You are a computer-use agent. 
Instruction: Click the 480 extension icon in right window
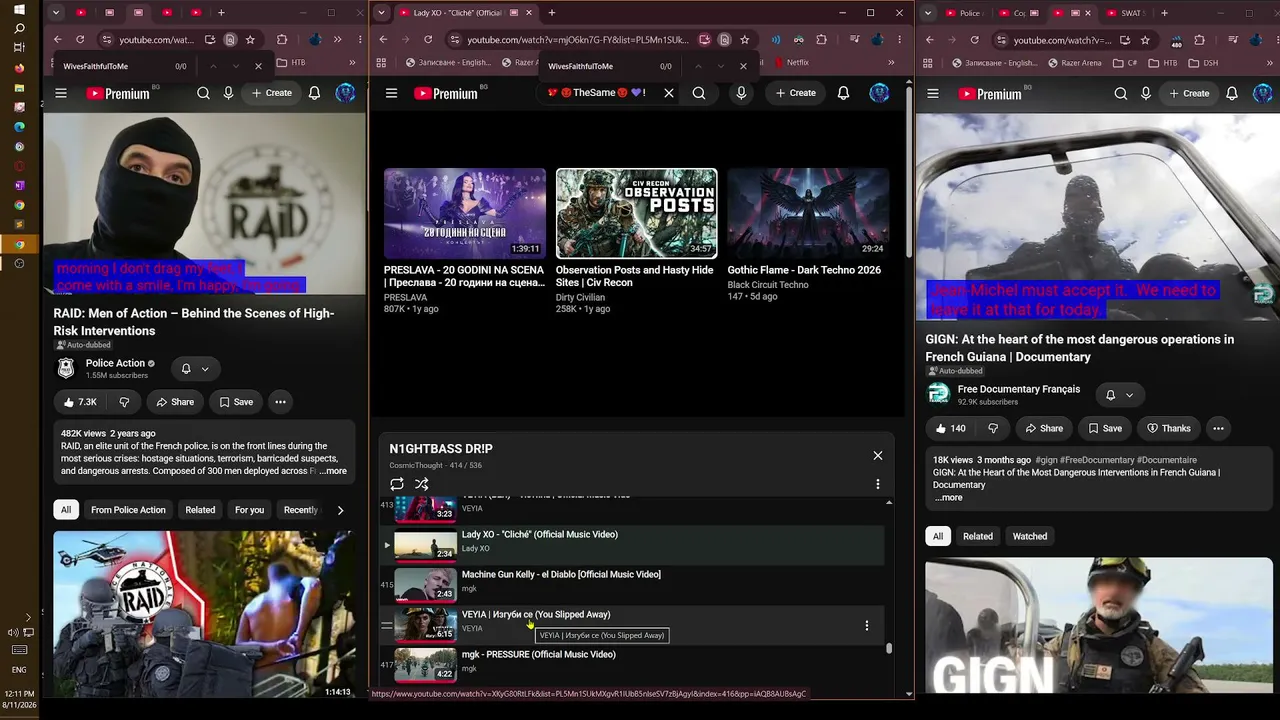pos(1176,40)
